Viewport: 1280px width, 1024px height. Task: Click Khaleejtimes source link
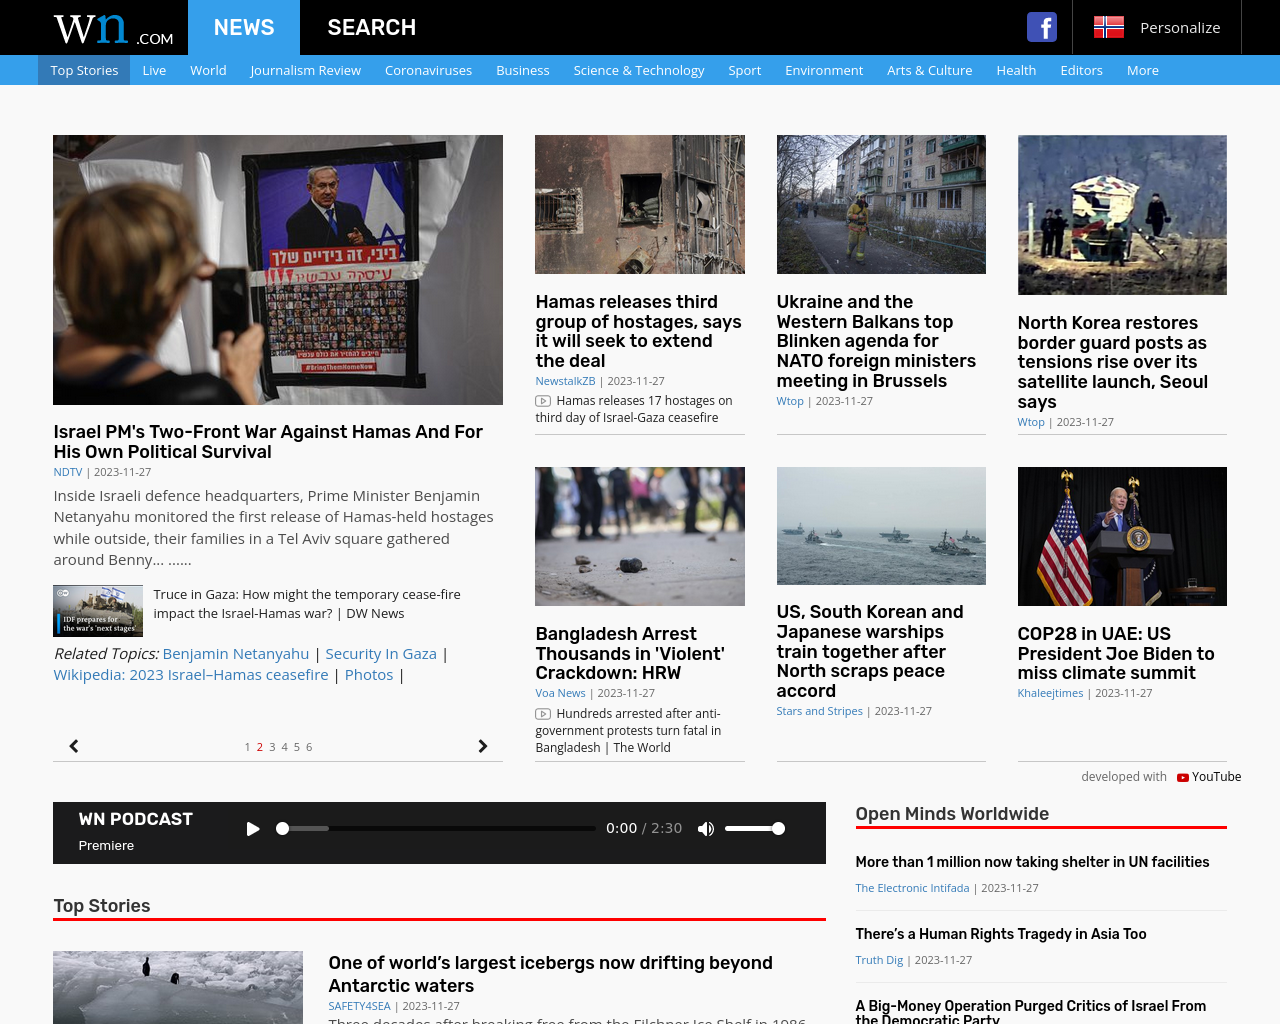click(x=1050, y=693)
